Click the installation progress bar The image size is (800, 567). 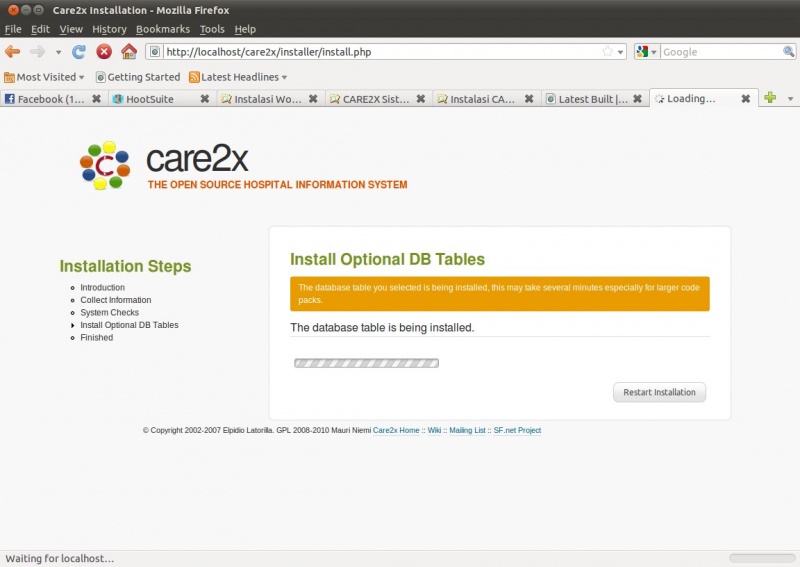tap(366, 362)
